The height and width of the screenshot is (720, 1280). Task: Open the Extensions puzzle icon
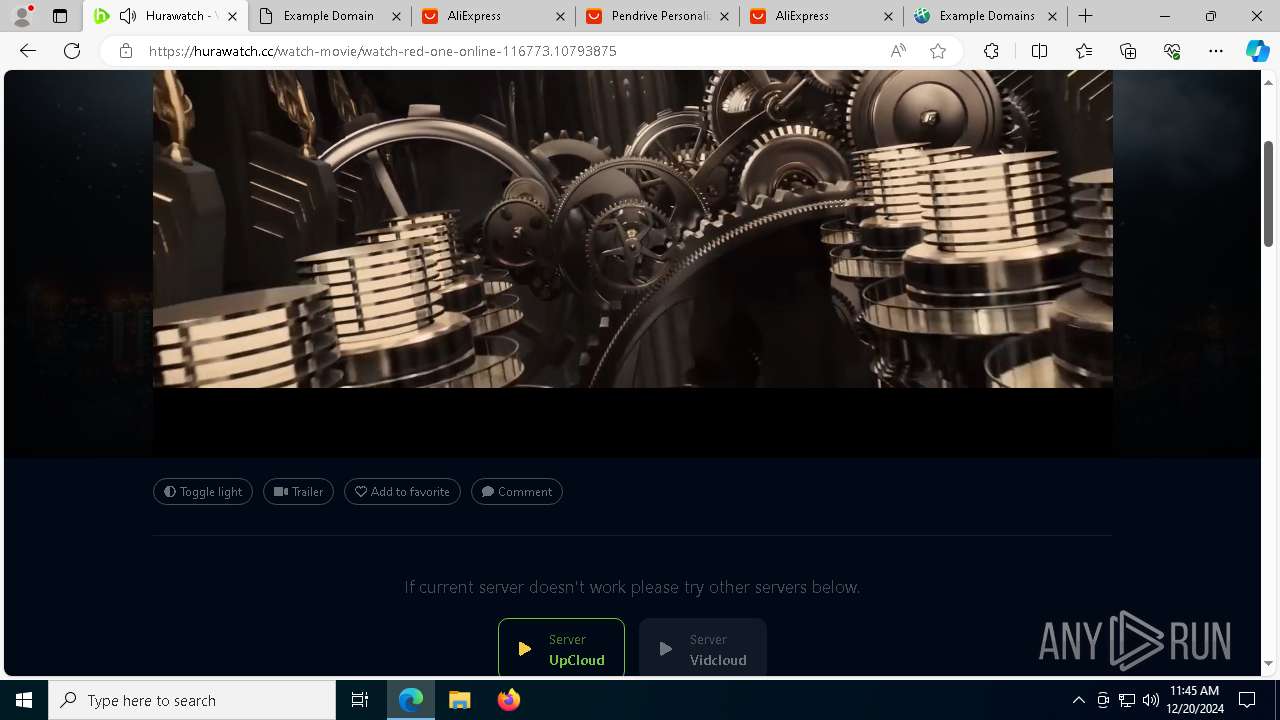(991, 51)
